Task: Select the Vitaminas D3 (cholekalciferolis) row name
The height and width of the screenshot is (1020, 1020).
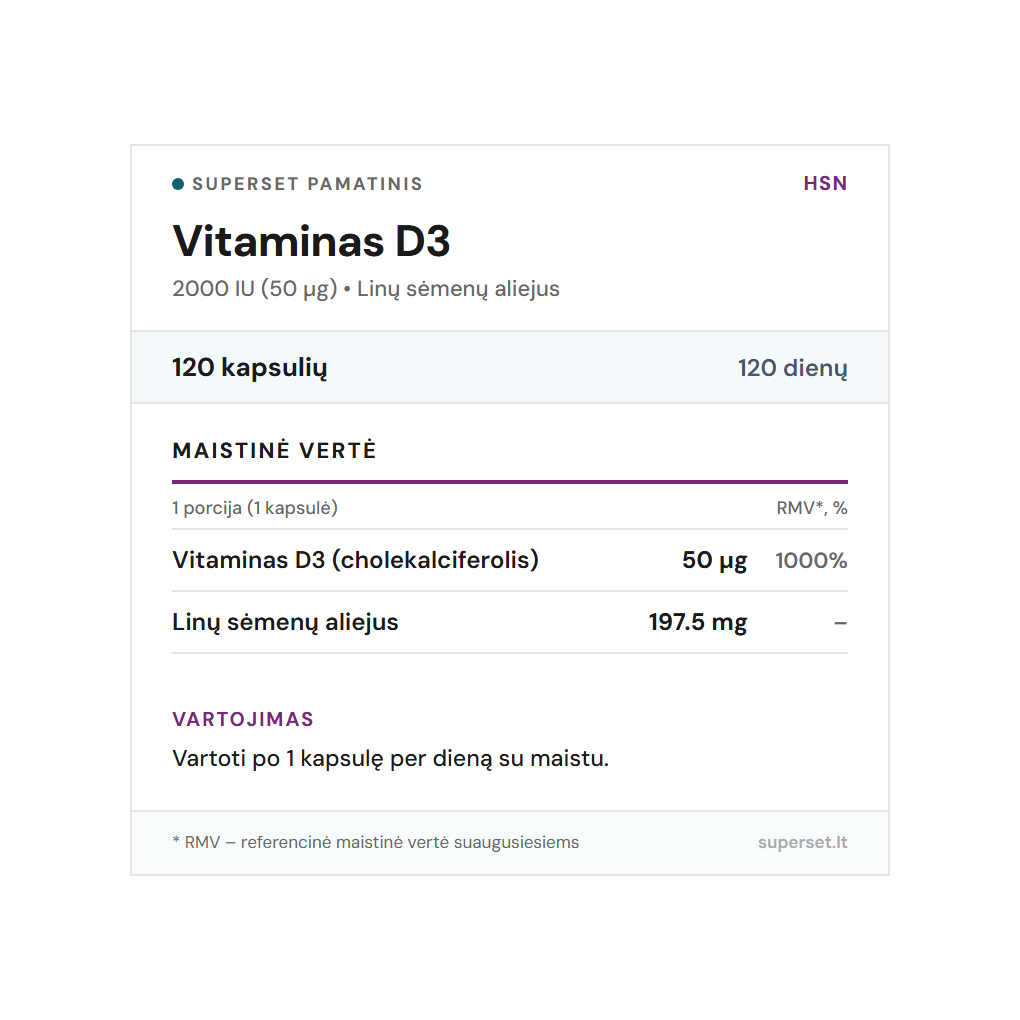Action: click(x=355, y=560)
